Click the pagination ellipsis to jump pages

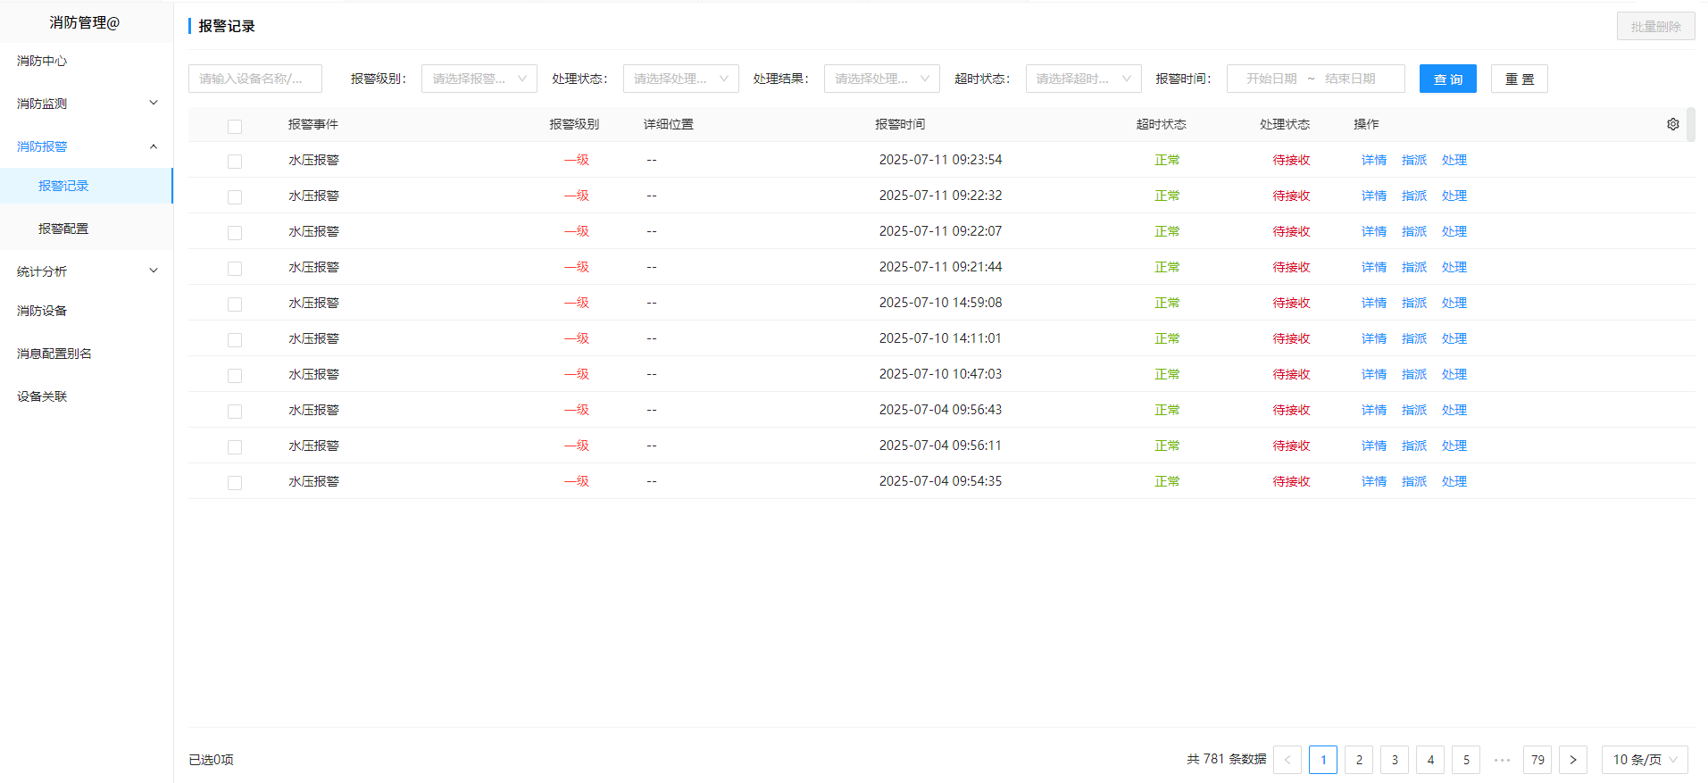pos(1501,760)
